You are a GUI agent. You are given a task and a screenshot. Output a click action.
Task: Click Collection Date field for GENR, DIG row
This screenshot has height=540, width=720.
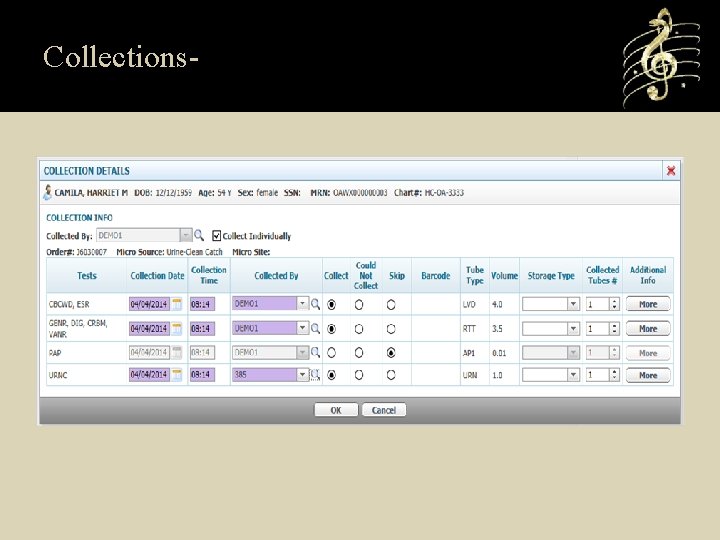pos(149,329)
